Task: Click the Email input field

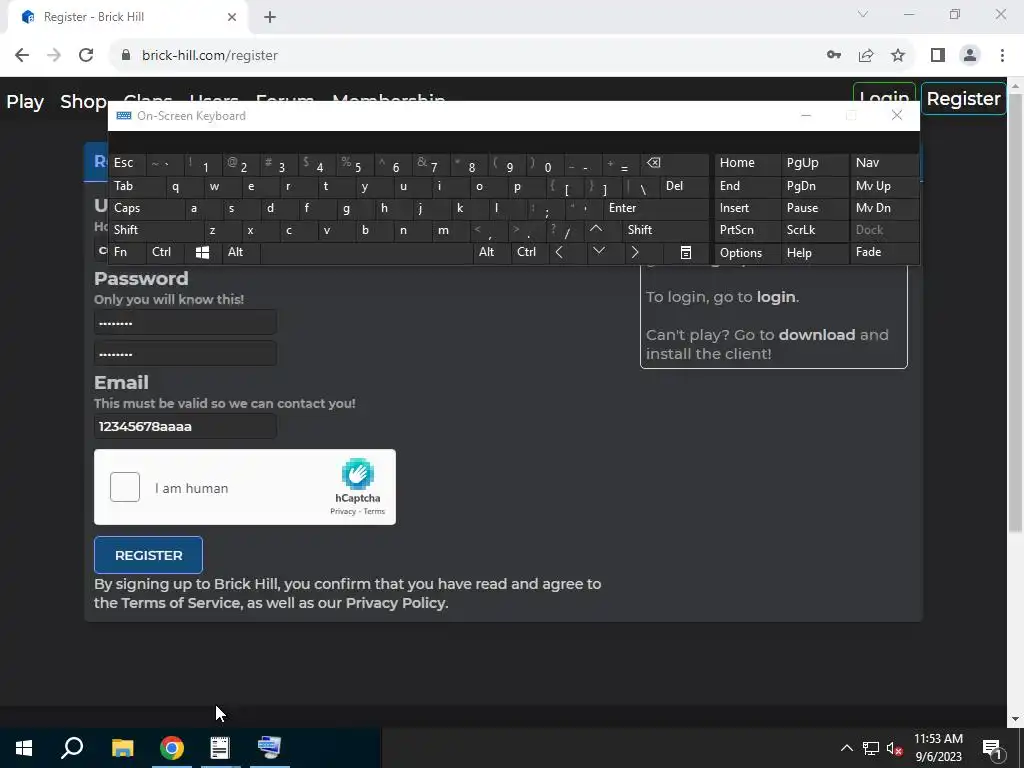Action: (185, 426)
